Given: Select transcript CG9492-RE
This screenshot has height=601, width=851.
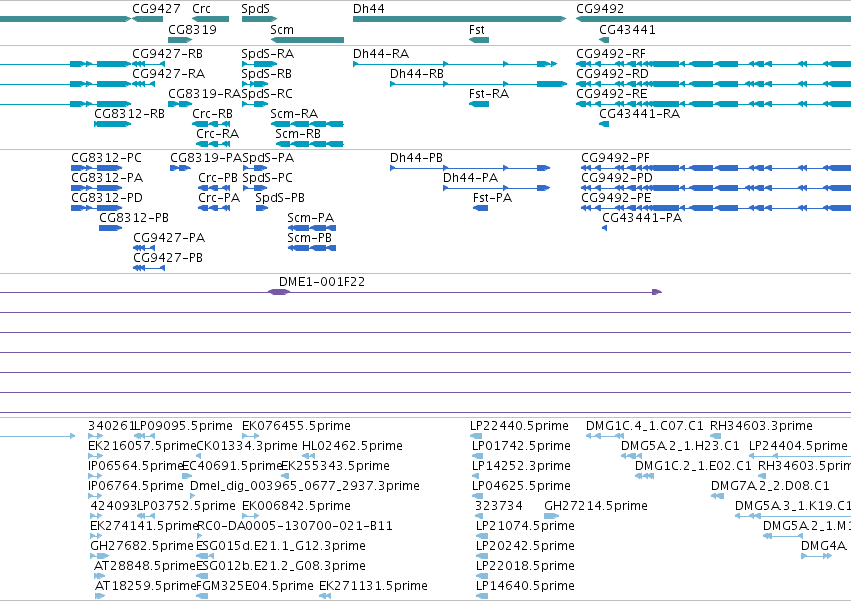Looking at the screenshot, I should pyautogui.click(x=713, y=104).
